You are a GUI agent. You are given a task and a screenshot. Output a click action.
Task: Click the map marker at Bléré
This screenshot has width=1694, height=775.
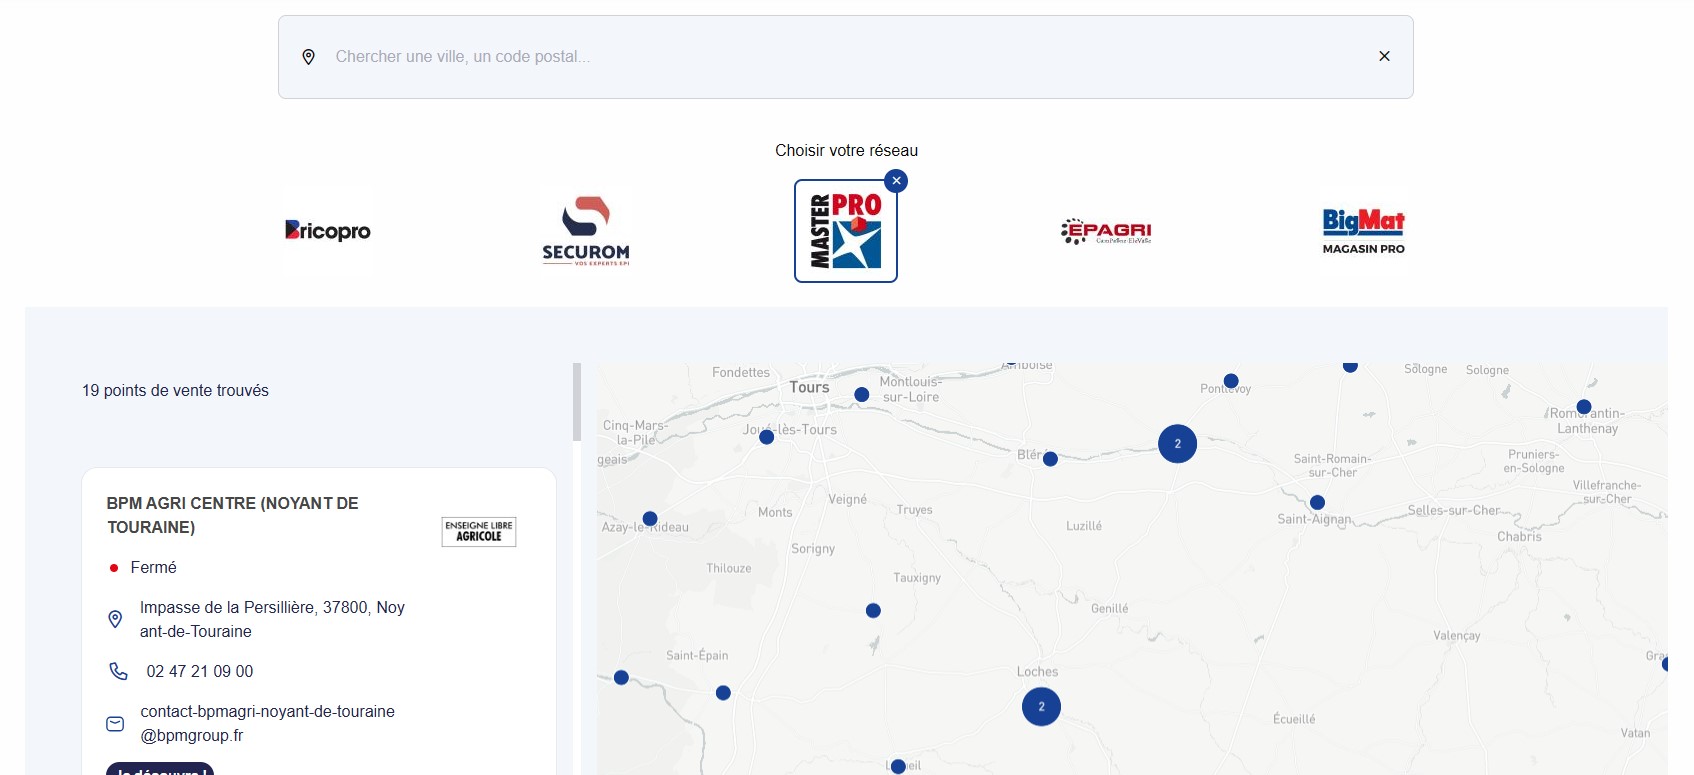click(1050, 459)
